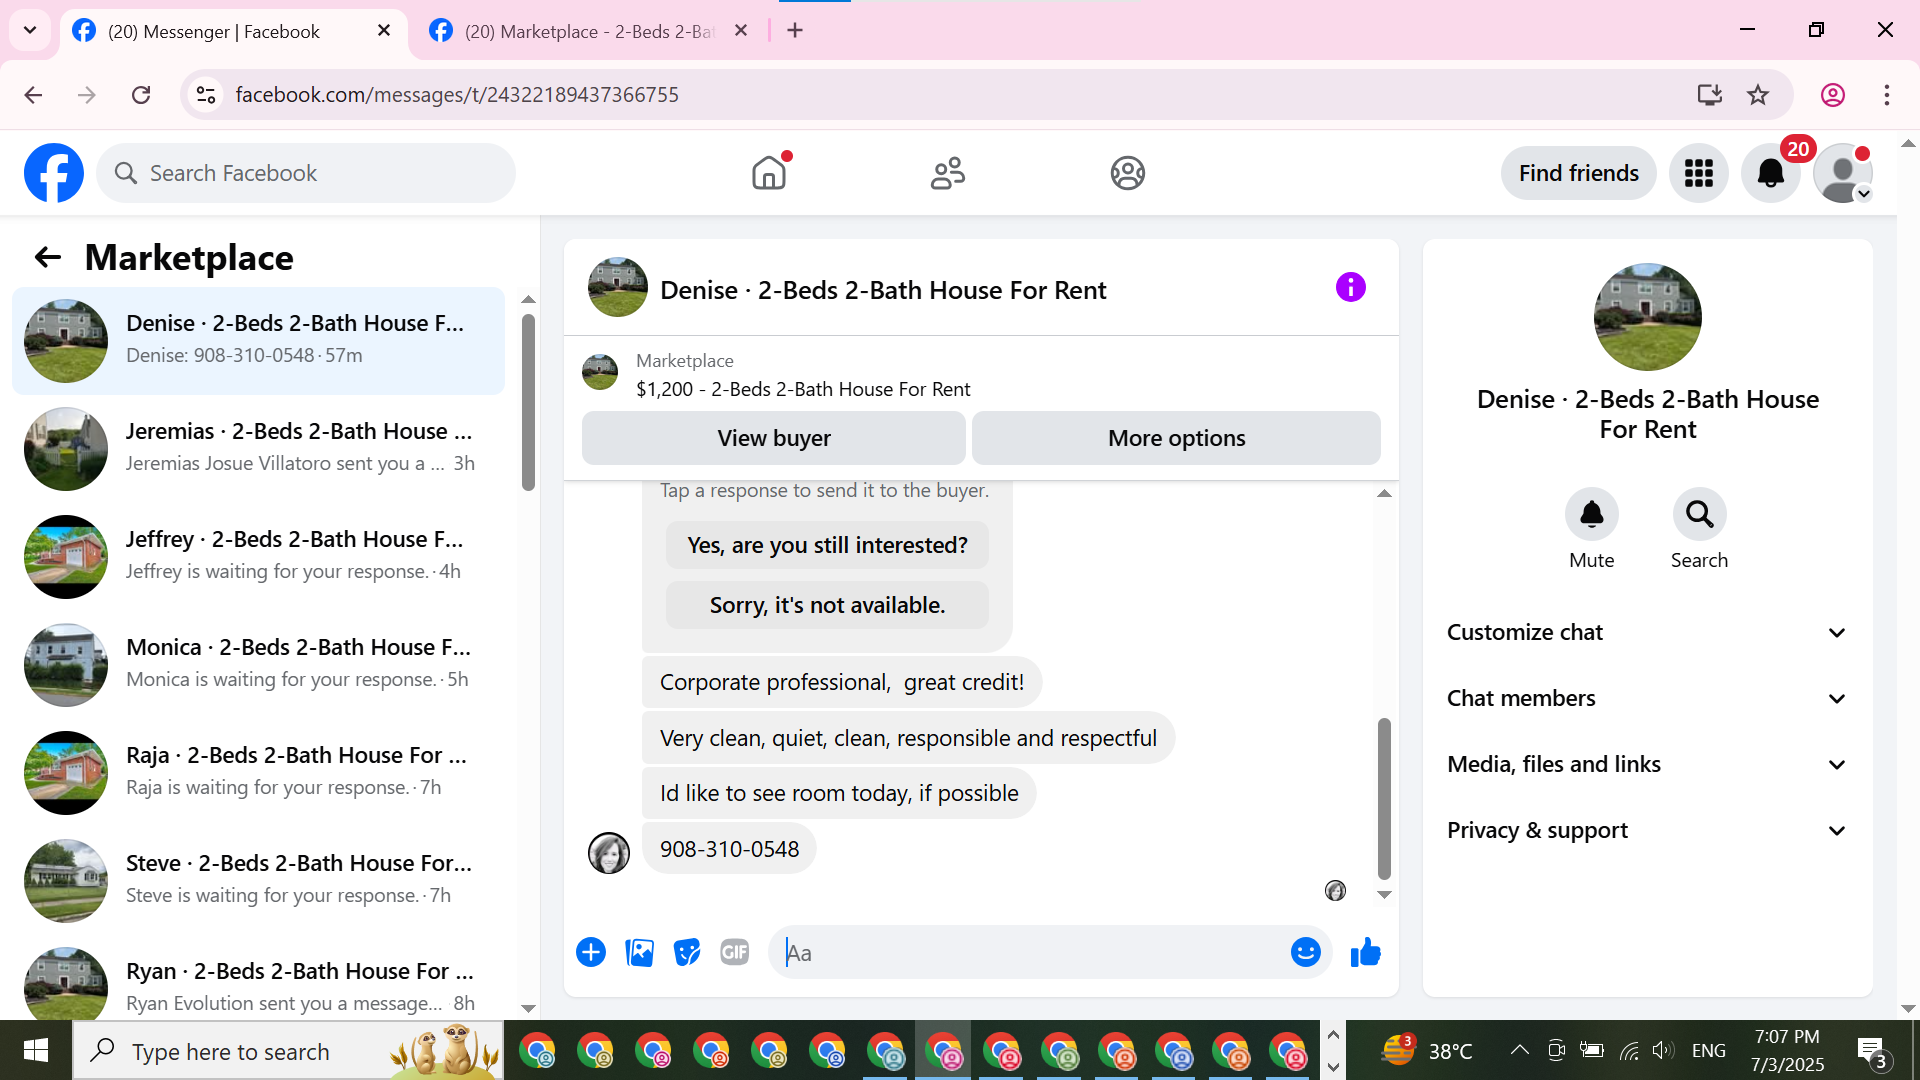
Task: Click the purple conversation info icon
Action: pos(1350,288)
